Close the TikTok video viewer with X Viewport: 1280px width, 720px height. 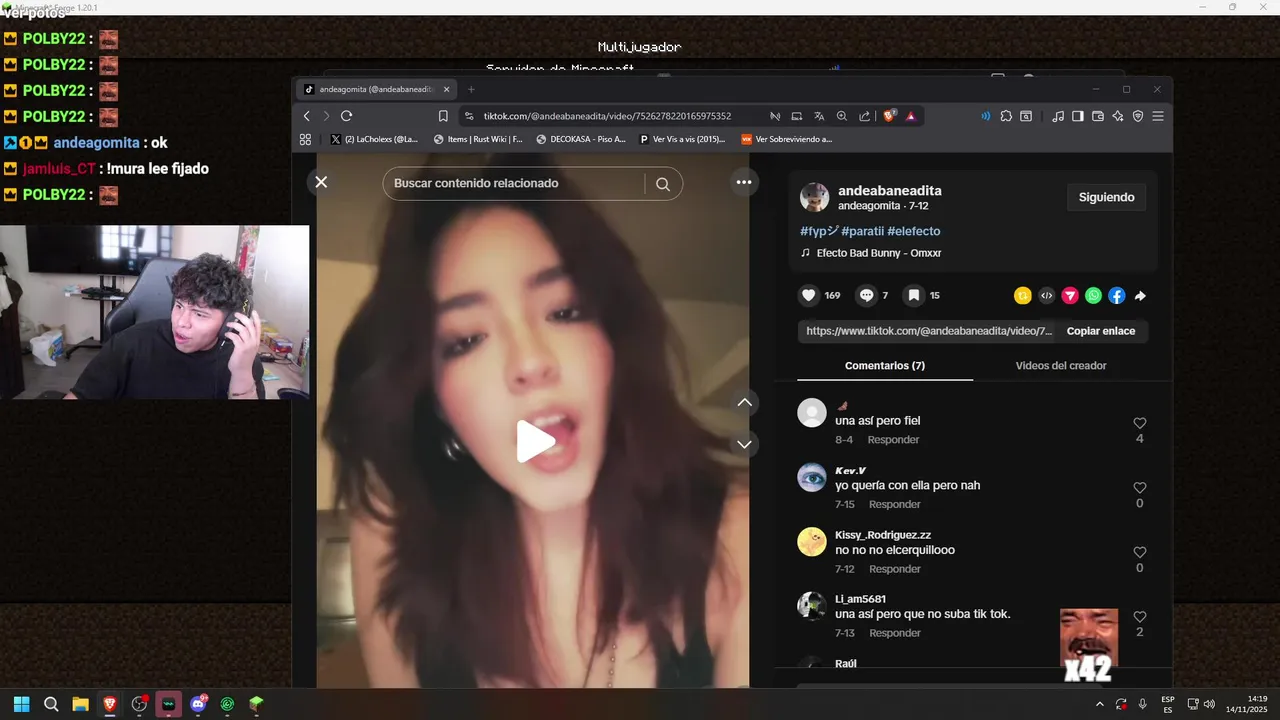tap(321, 182)
